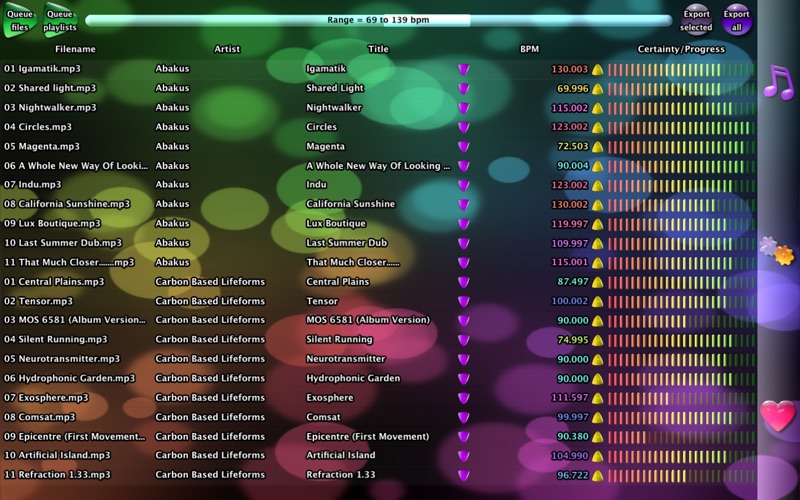The image size is (800, 500).
Task: Select file 11 That Much Closer.......mp3
Action: (69, 262)
